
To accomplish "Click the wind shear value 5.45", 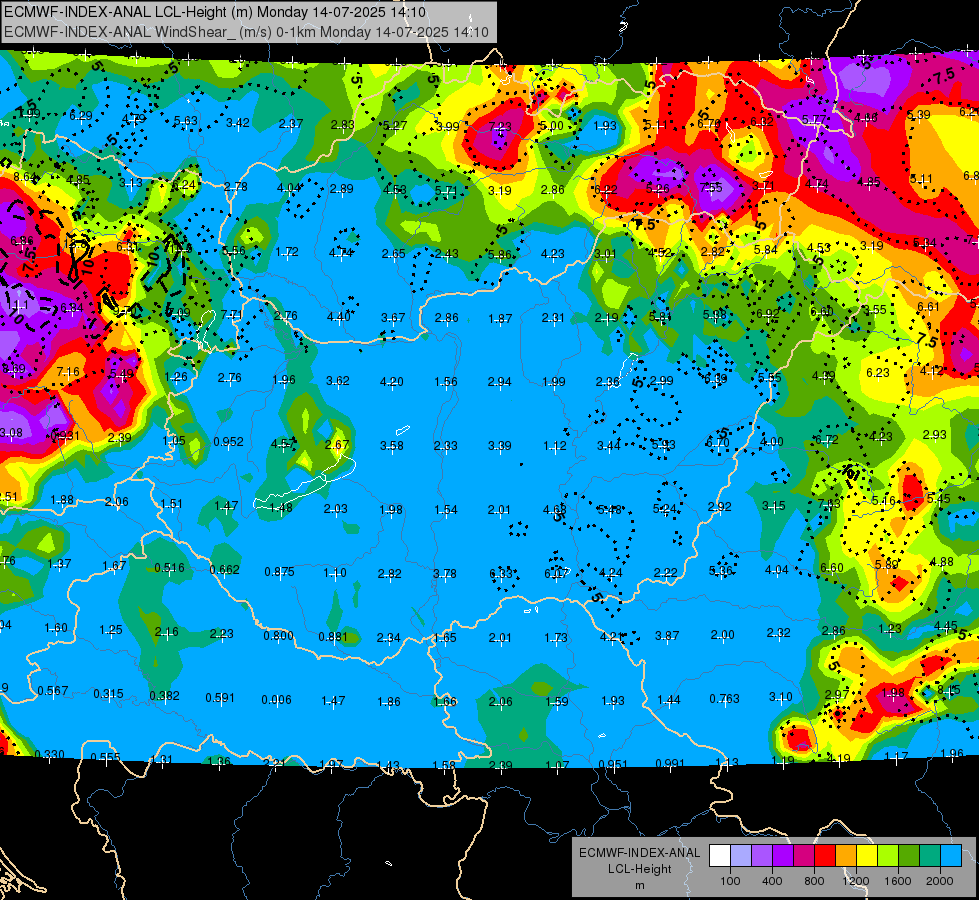I will point(938,498).
